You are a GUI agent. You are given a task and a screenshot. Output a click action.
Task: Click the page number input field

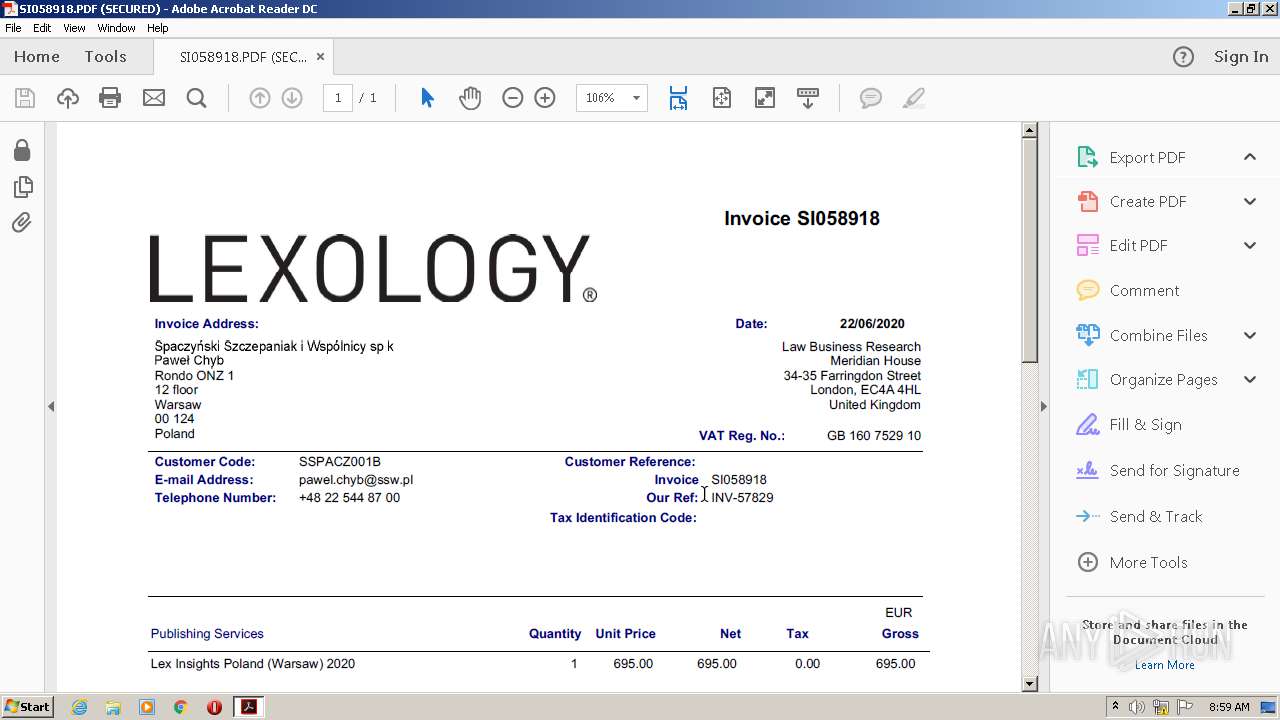tap(338, 98)
